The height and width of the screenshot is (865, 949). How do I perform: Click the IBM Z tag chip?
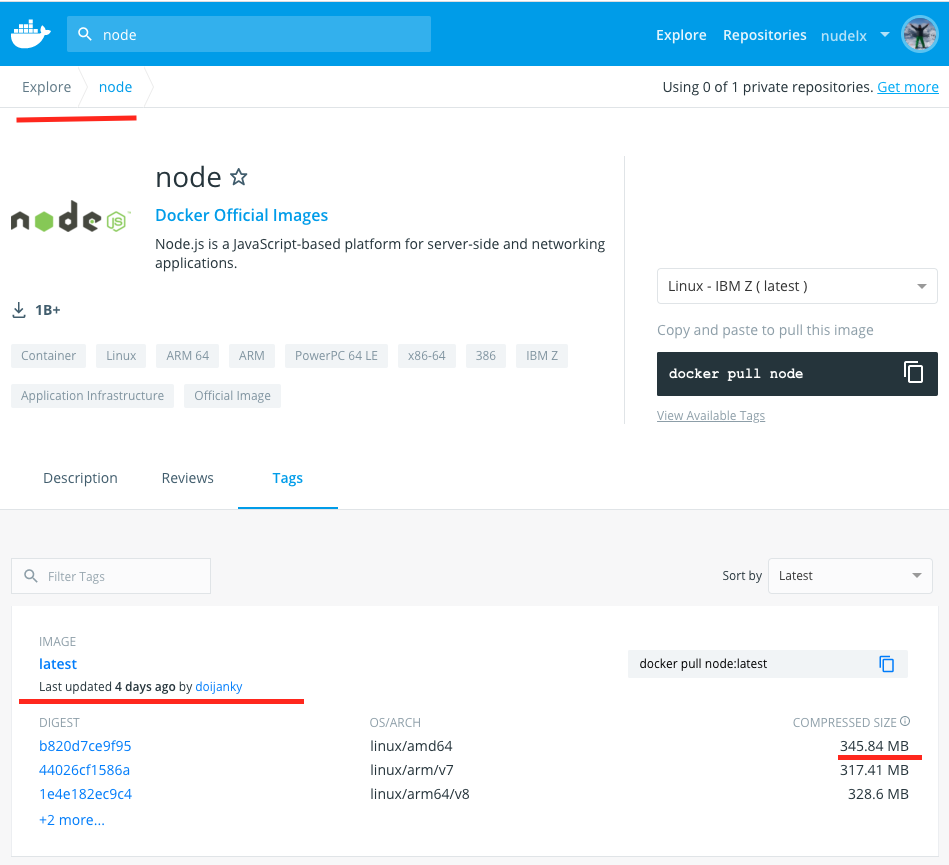coord(542,356)
